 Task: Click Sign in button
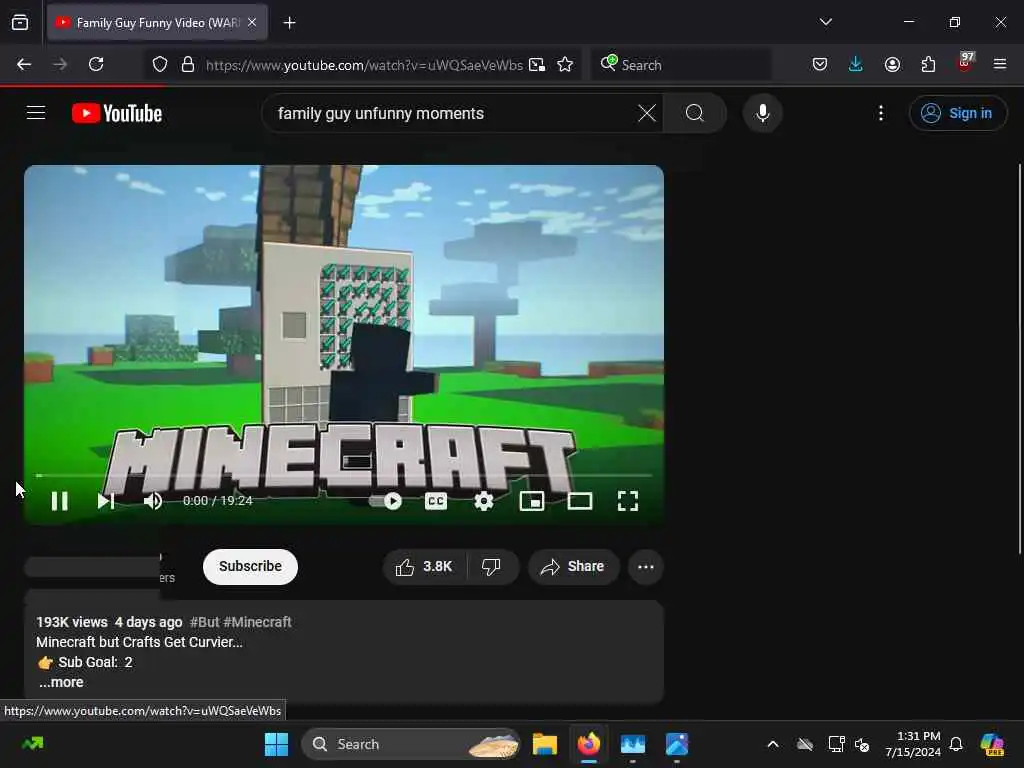coord(957,113)
